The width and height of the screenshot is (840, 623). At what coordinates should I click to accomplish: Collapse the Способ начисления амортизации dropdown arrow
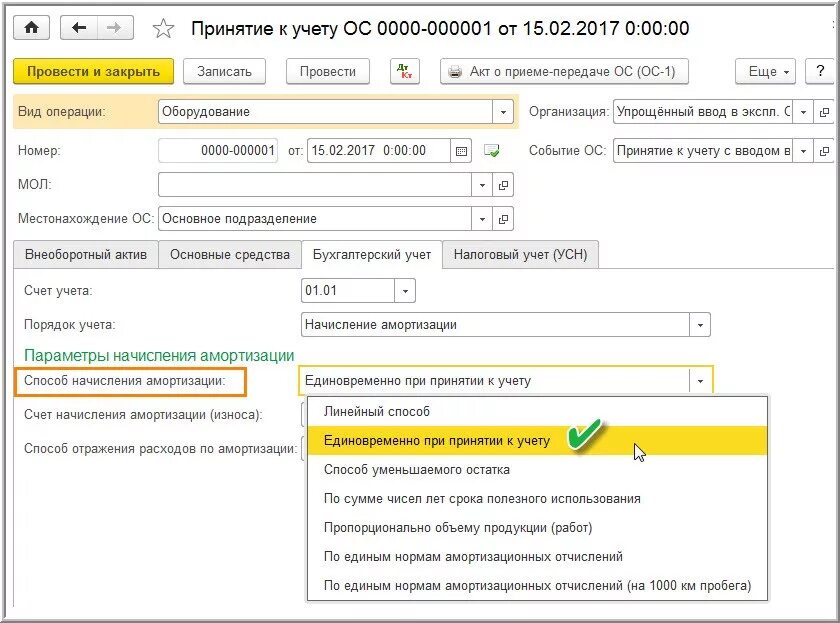coord(700,381)
